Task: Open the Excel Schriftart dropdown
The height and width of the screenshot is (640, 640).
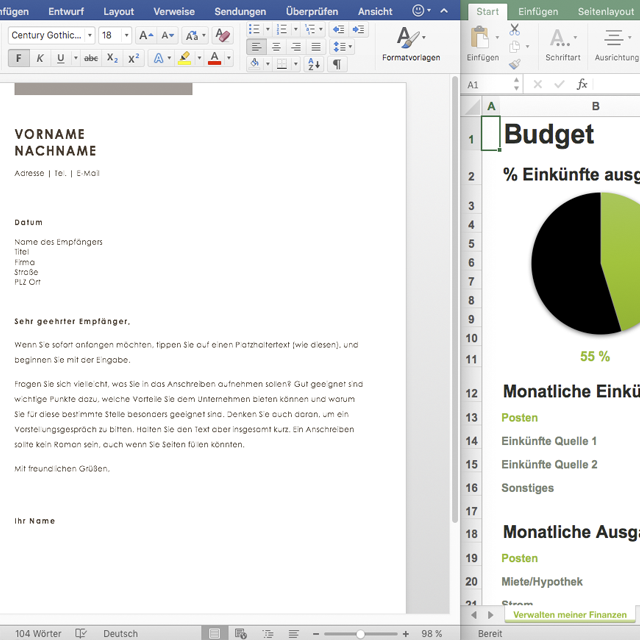Action: pyautogui.click(x=562, y=43)
